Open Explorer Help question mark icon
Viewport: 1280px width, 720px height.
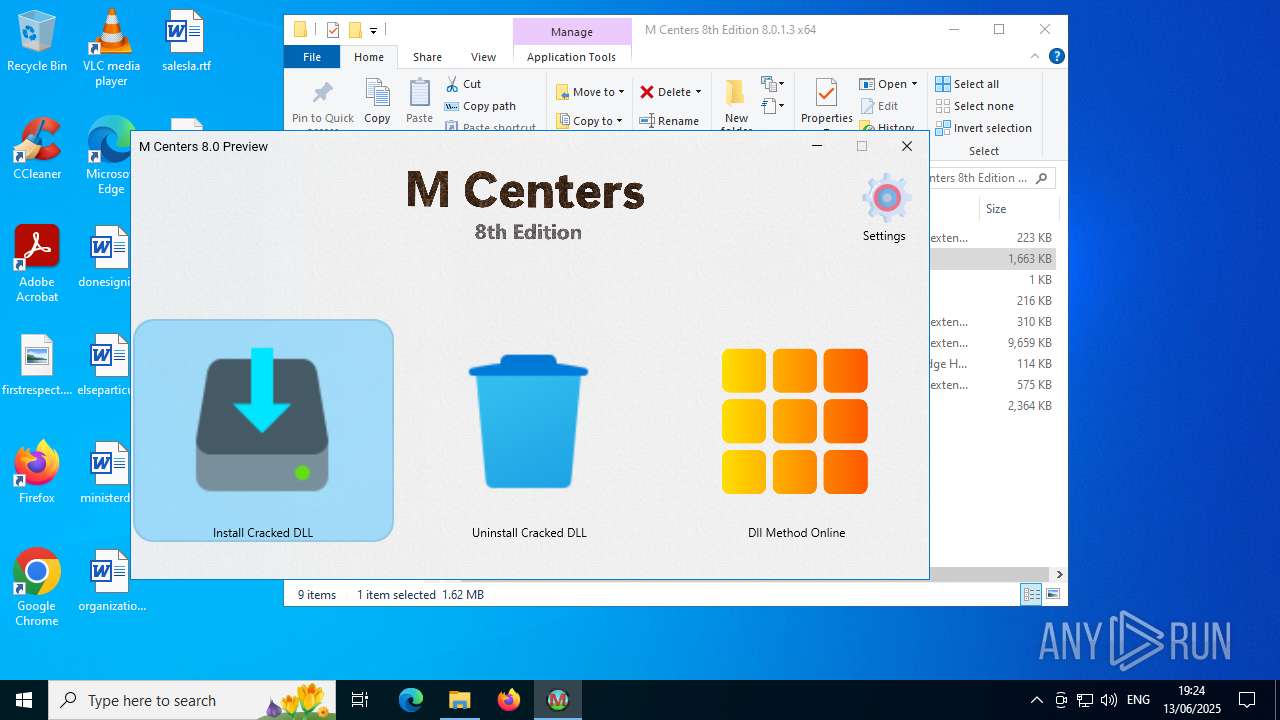(x=1056, y=57)
